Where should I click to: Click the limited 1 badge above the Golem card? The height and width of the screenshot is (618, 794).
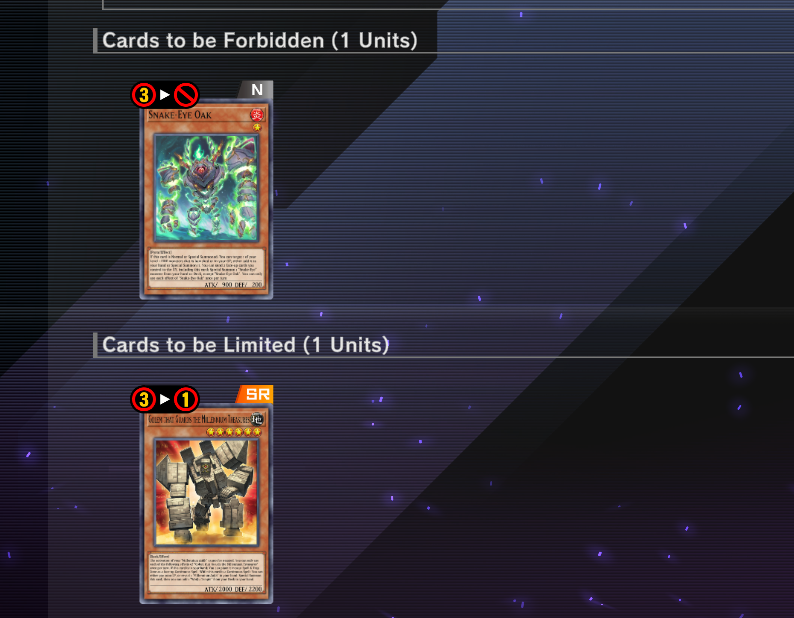(186, 400)
